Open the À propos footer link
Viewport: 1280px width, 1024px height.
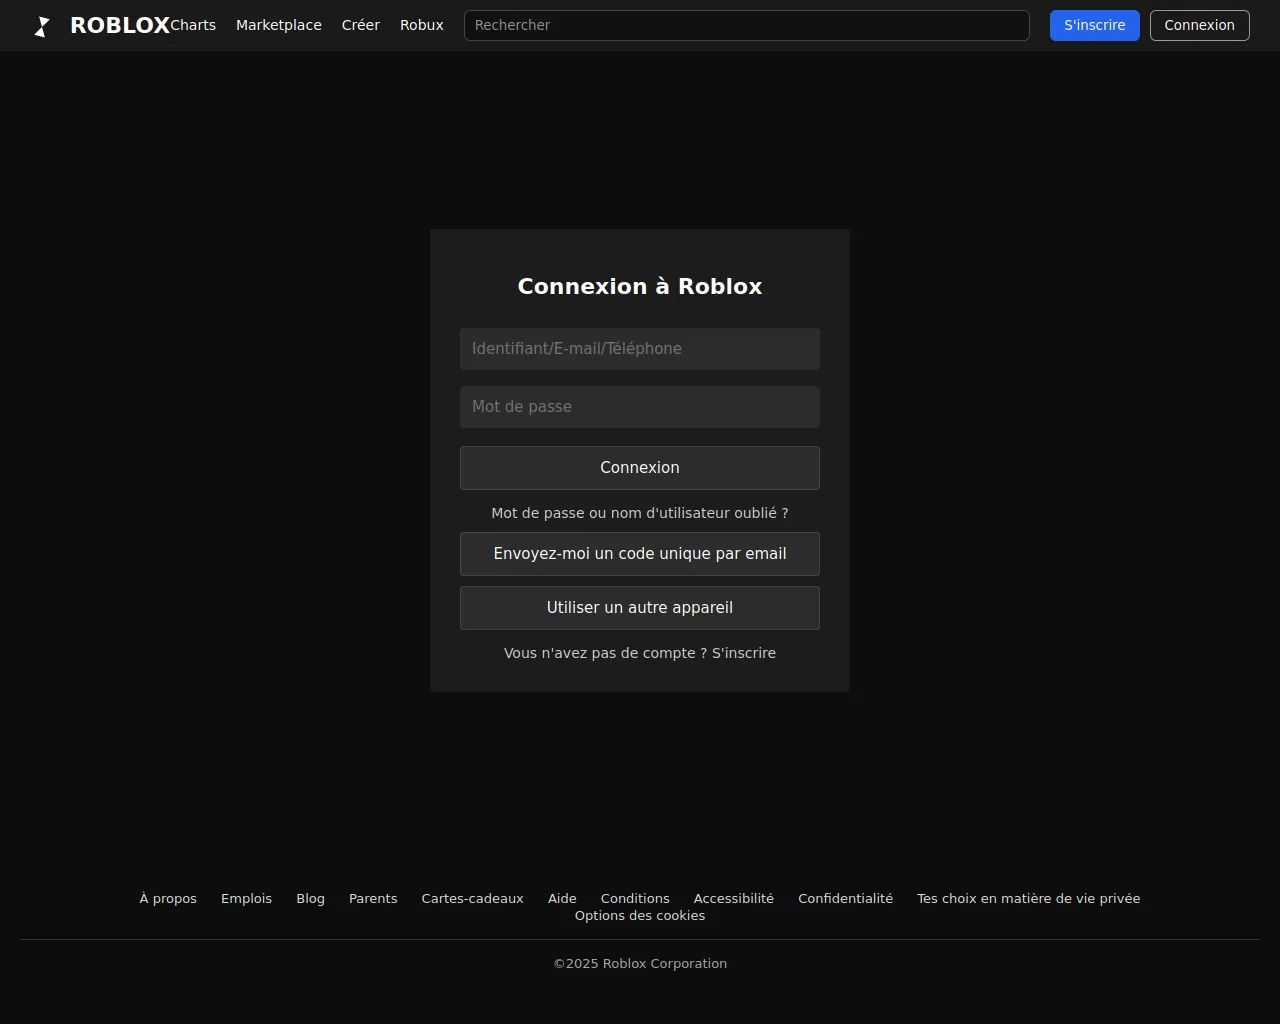click(x=168, y=899)
